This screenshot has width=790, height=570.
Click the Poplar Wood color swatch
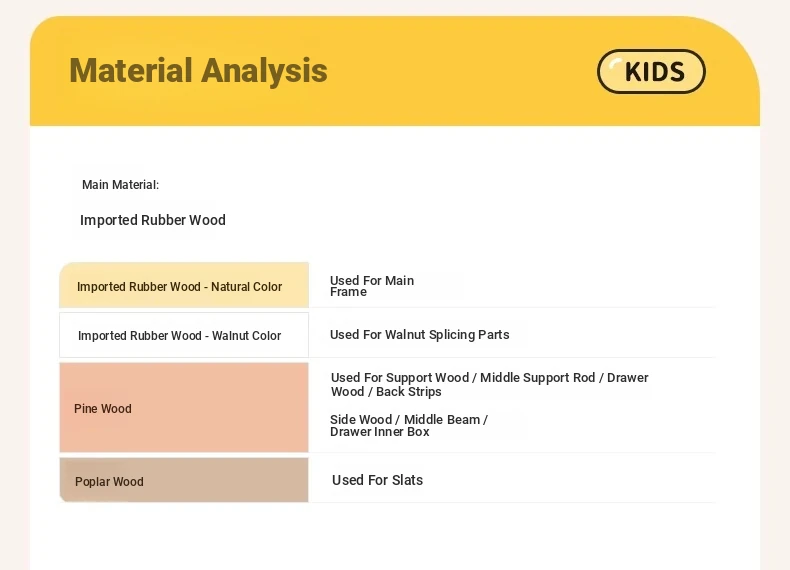pos(184,480)
